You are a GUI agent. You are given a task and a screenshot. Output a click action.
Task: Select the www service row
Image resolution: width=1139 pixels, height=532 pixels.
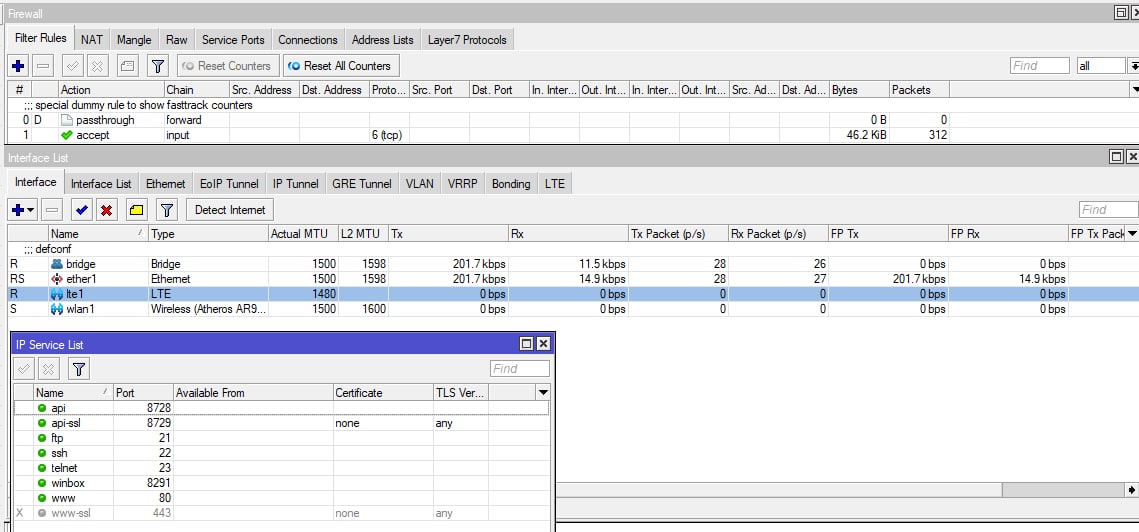(x=282, y=498)
